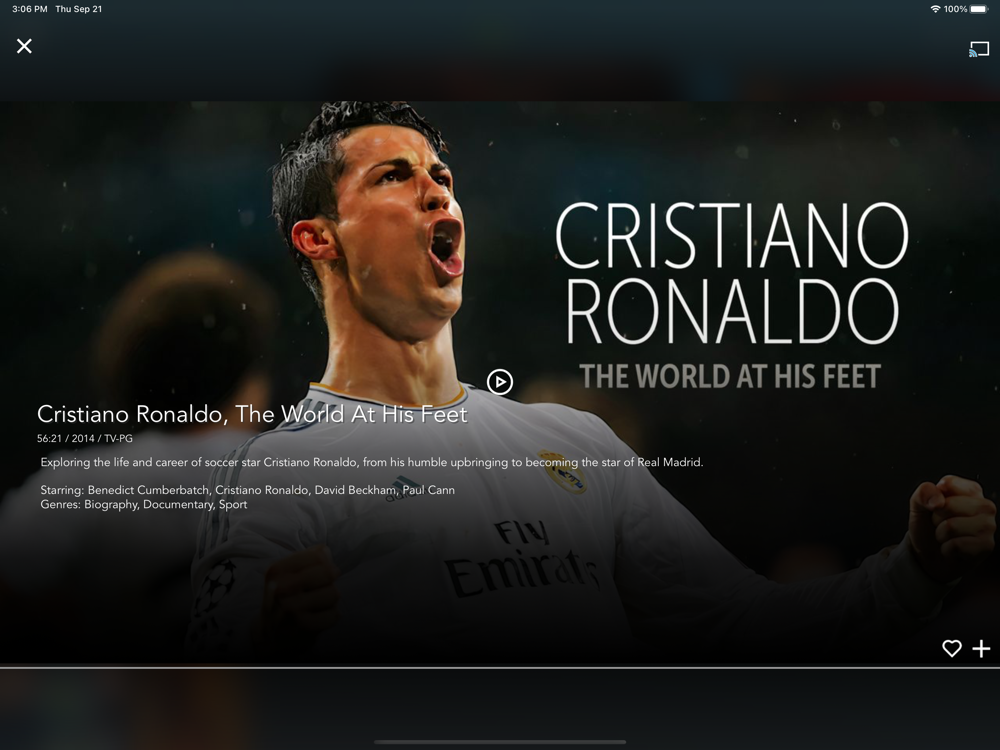Image resolution: width=1000 pixels, height=750 pixels.
Task: Close the movie details view
Action: pyautogui.click(x=24, y=46)
